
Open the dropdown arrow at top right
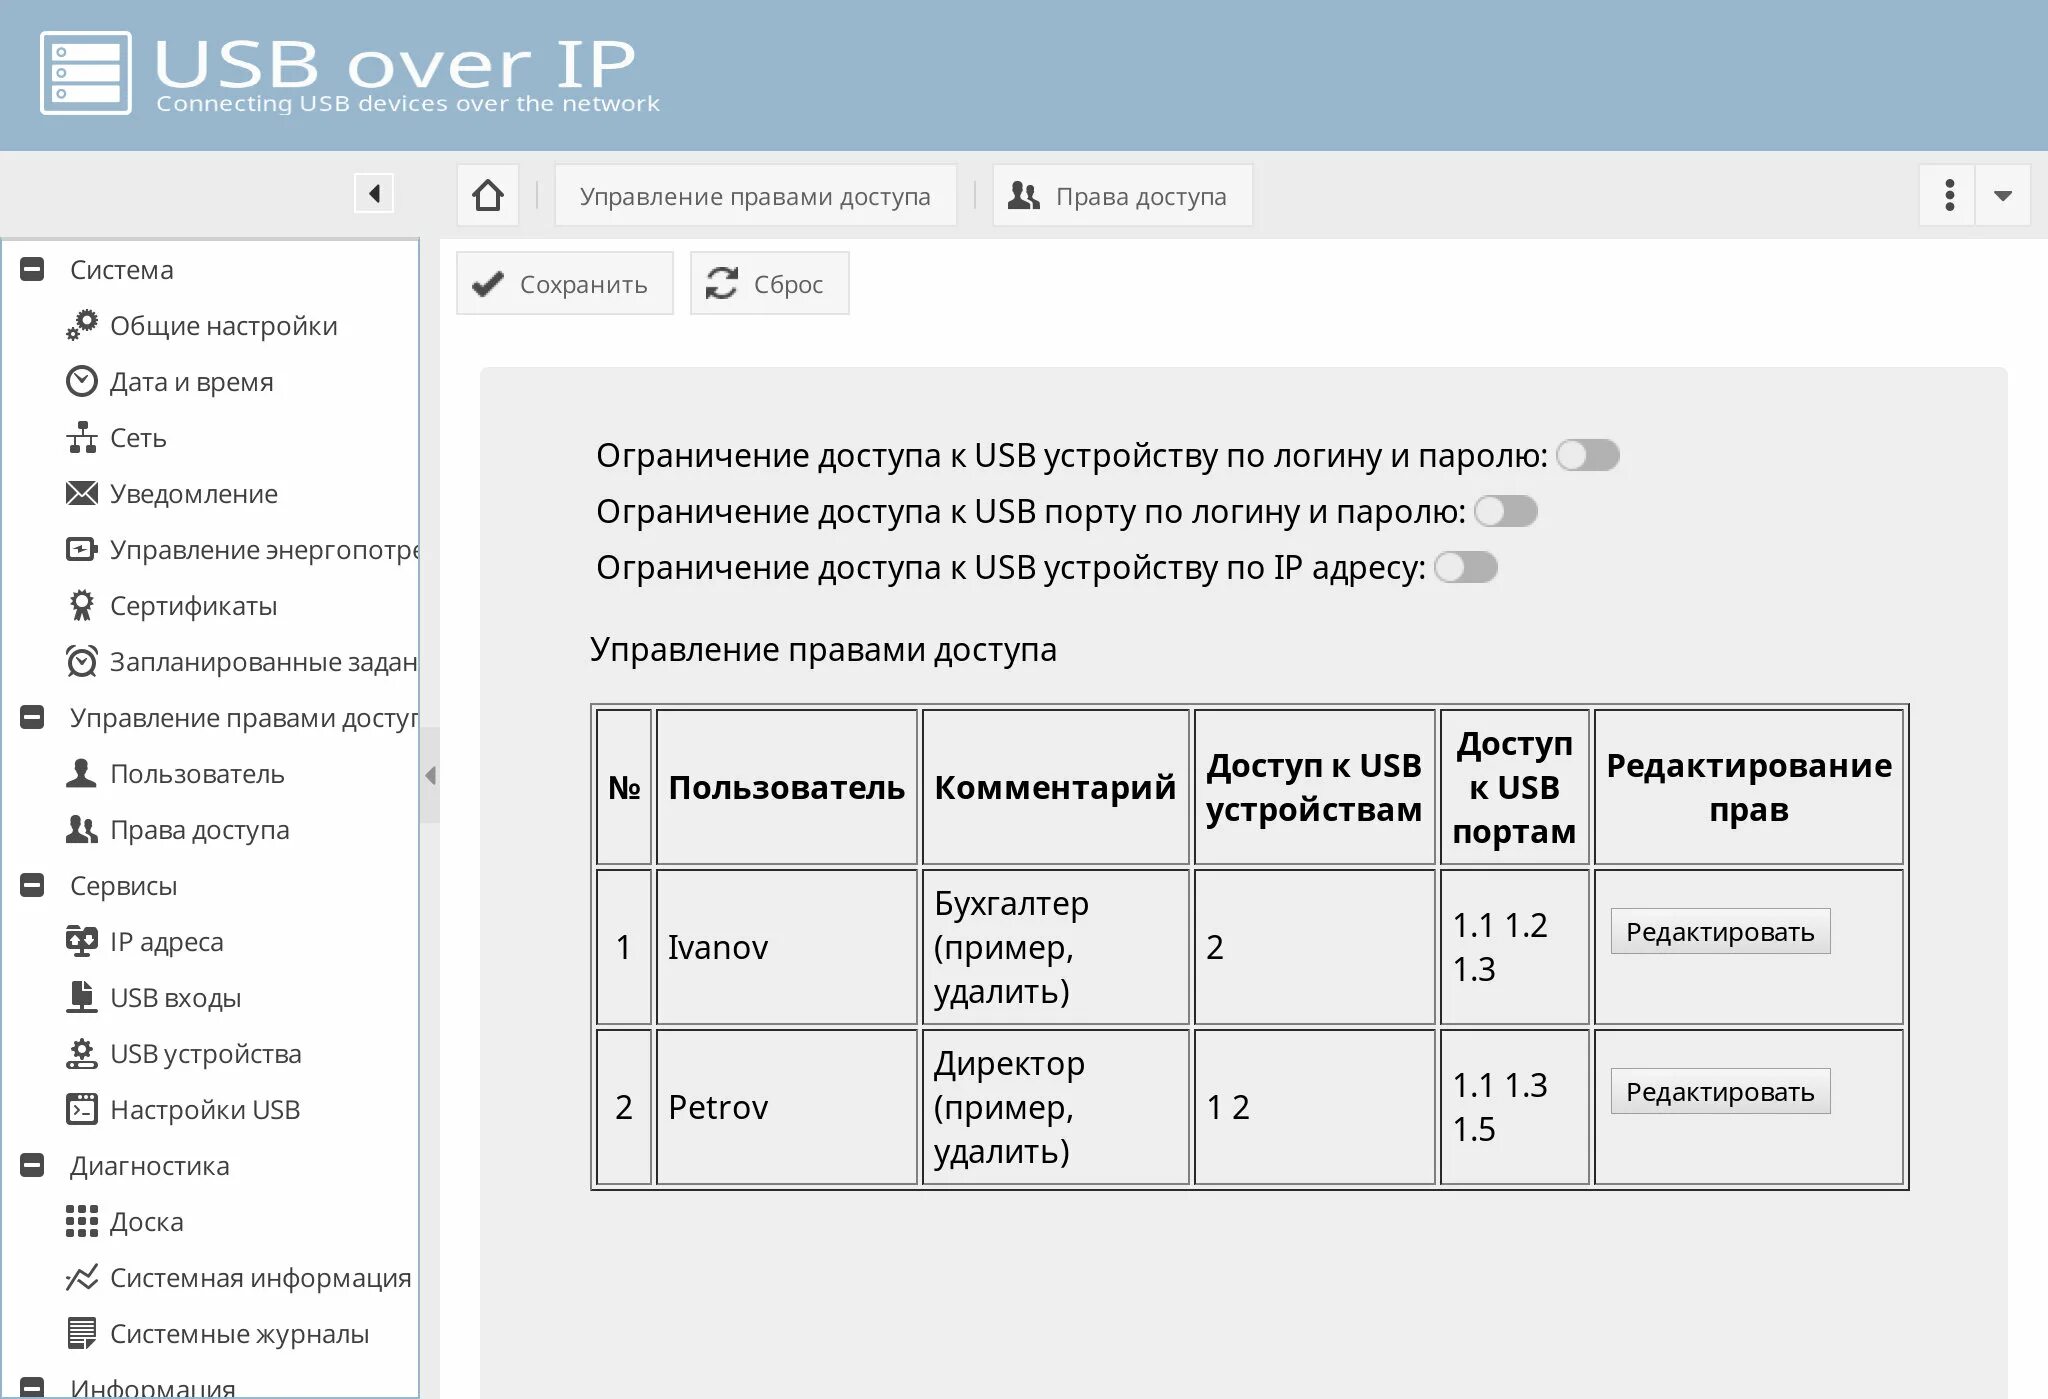(2003, 195)
